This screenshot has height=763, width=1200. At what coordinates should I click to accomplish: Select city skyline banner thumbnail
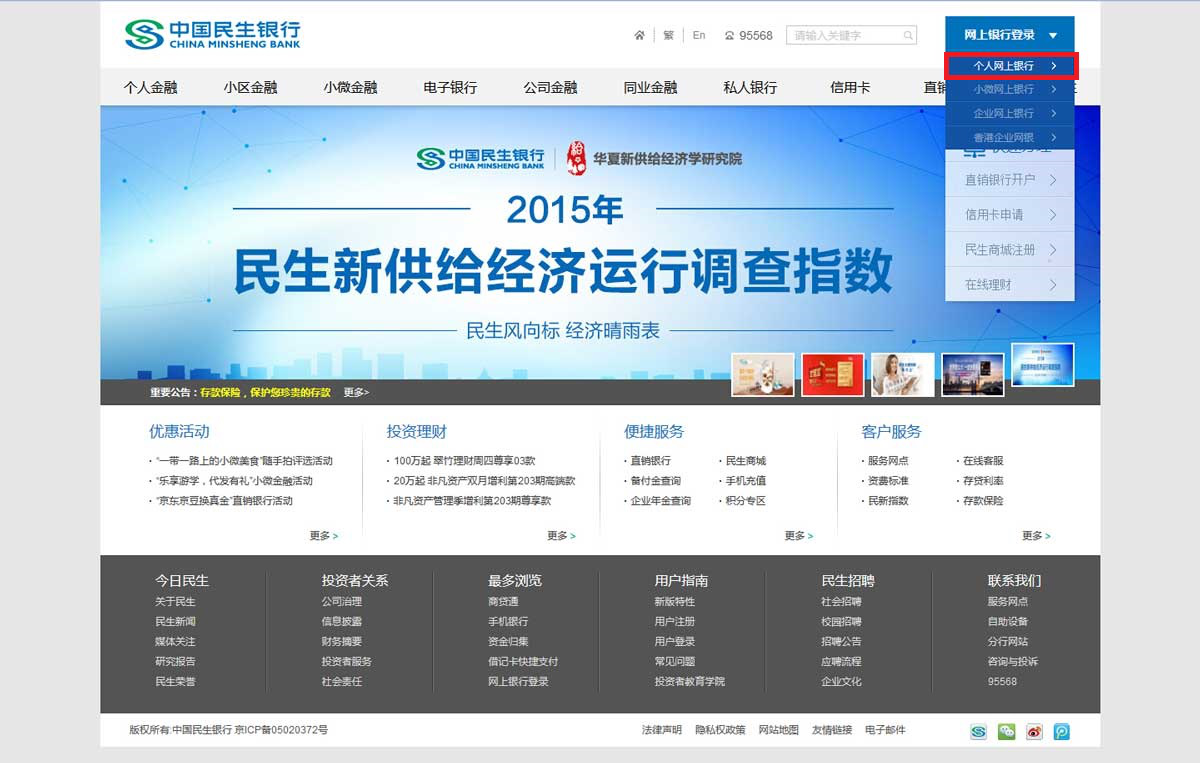click(x=973, y=374)
